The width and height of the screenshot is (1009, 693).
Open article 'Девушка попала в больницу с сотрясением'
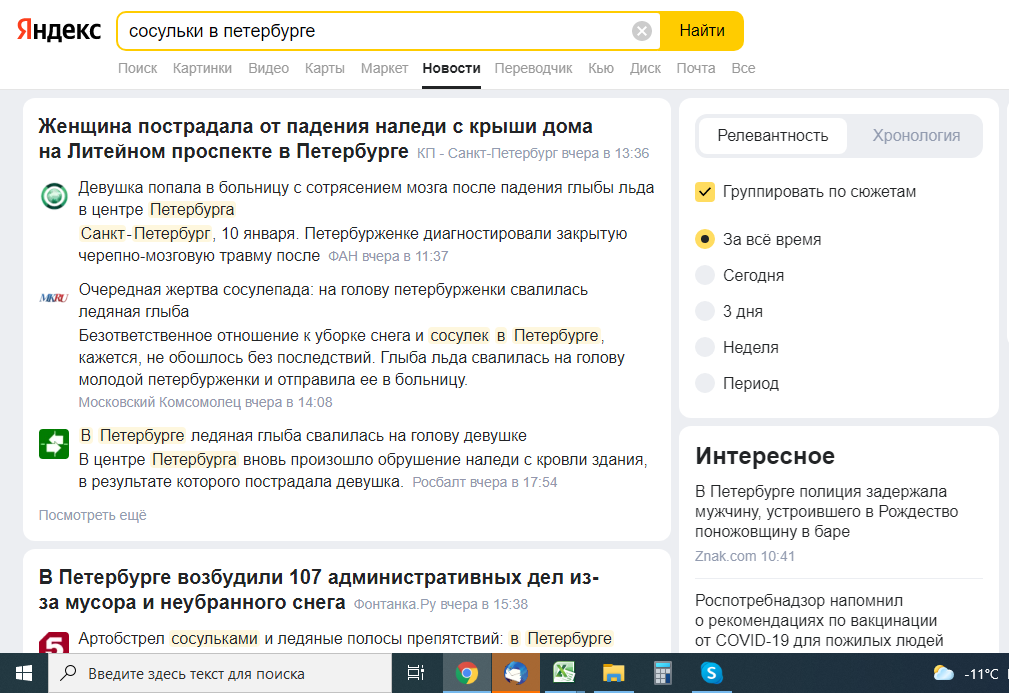(366, 199)
